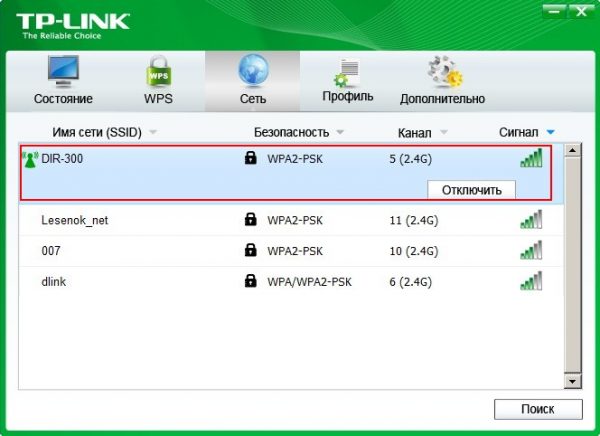Click the Поиск button
The width and height of the screenshot is (600, 436).
click(x=538, y=409)
